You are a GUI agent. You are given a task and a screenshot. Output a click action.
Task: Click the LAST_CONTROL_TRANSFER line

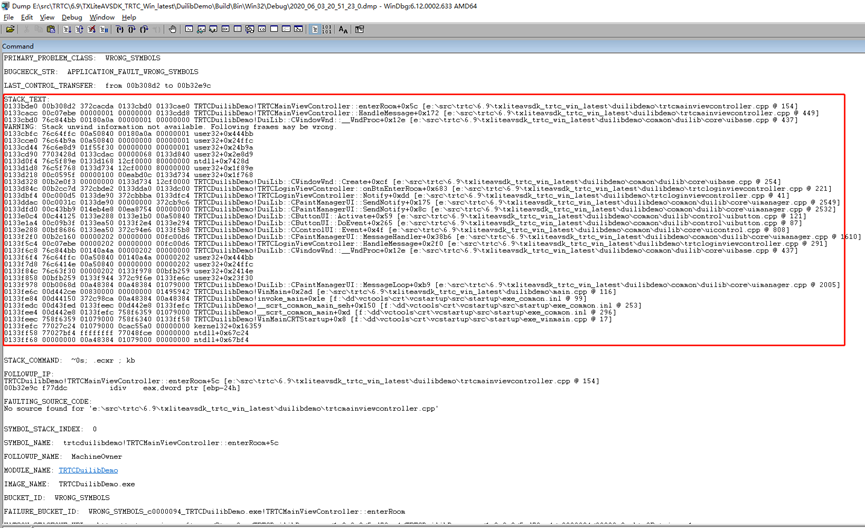tap(108, 86)
